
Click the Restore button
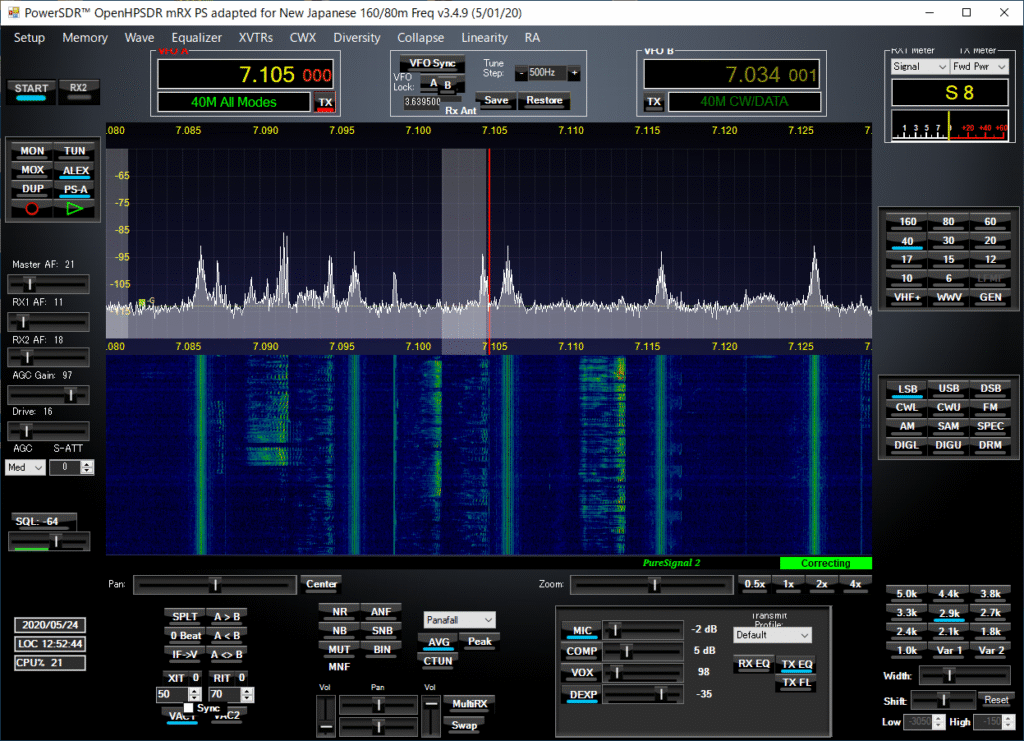(545, 100)
